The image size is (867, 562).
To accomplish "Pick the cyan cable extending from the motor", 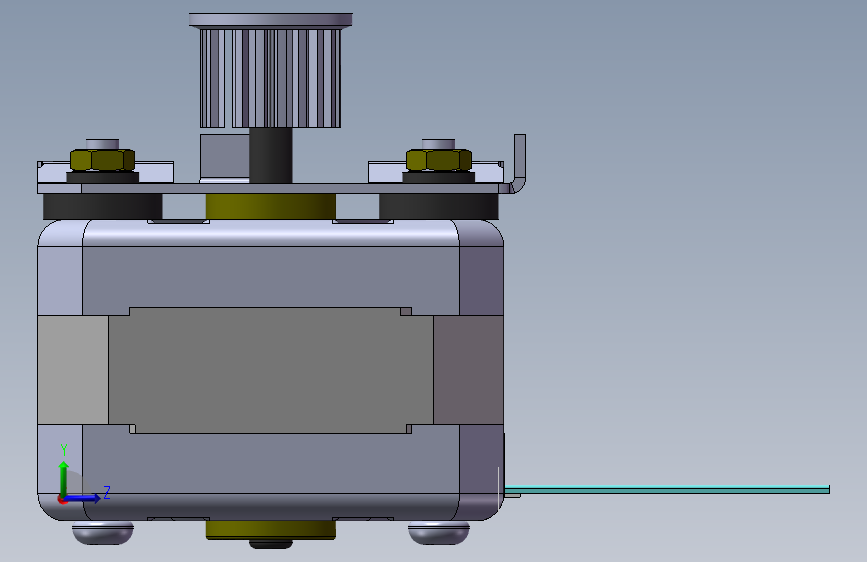I will click(x=666, y=490).
